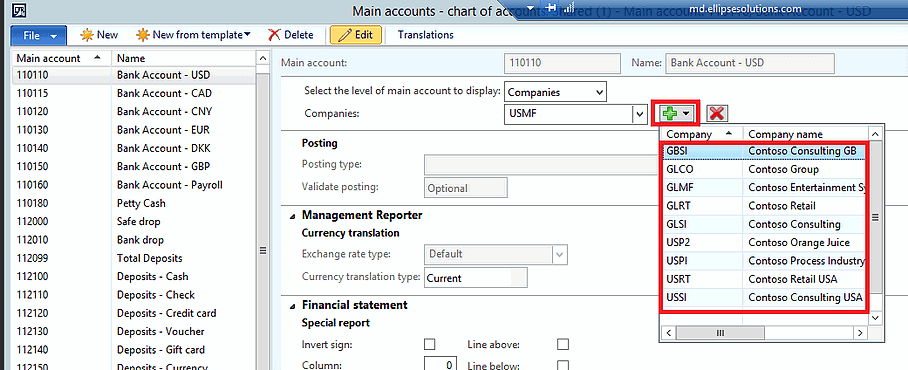This screenshot has height=370, width=908.
Task: Sort by Main account column header
Action: [x=61, y=58]
